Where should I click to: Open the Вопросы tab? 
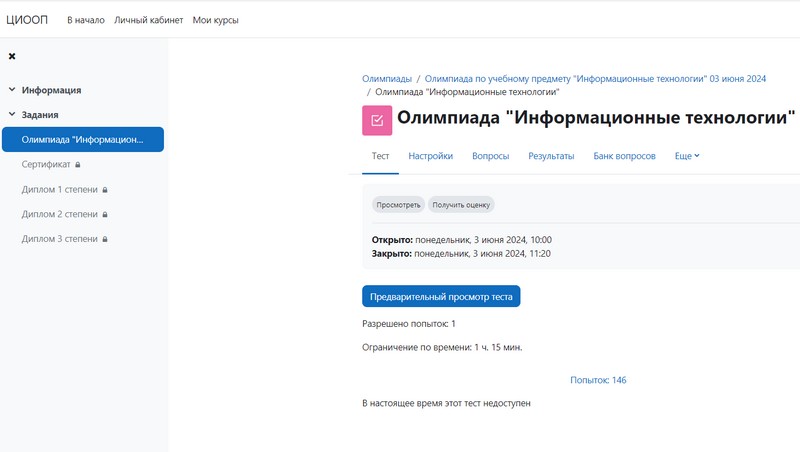(490, 156)
